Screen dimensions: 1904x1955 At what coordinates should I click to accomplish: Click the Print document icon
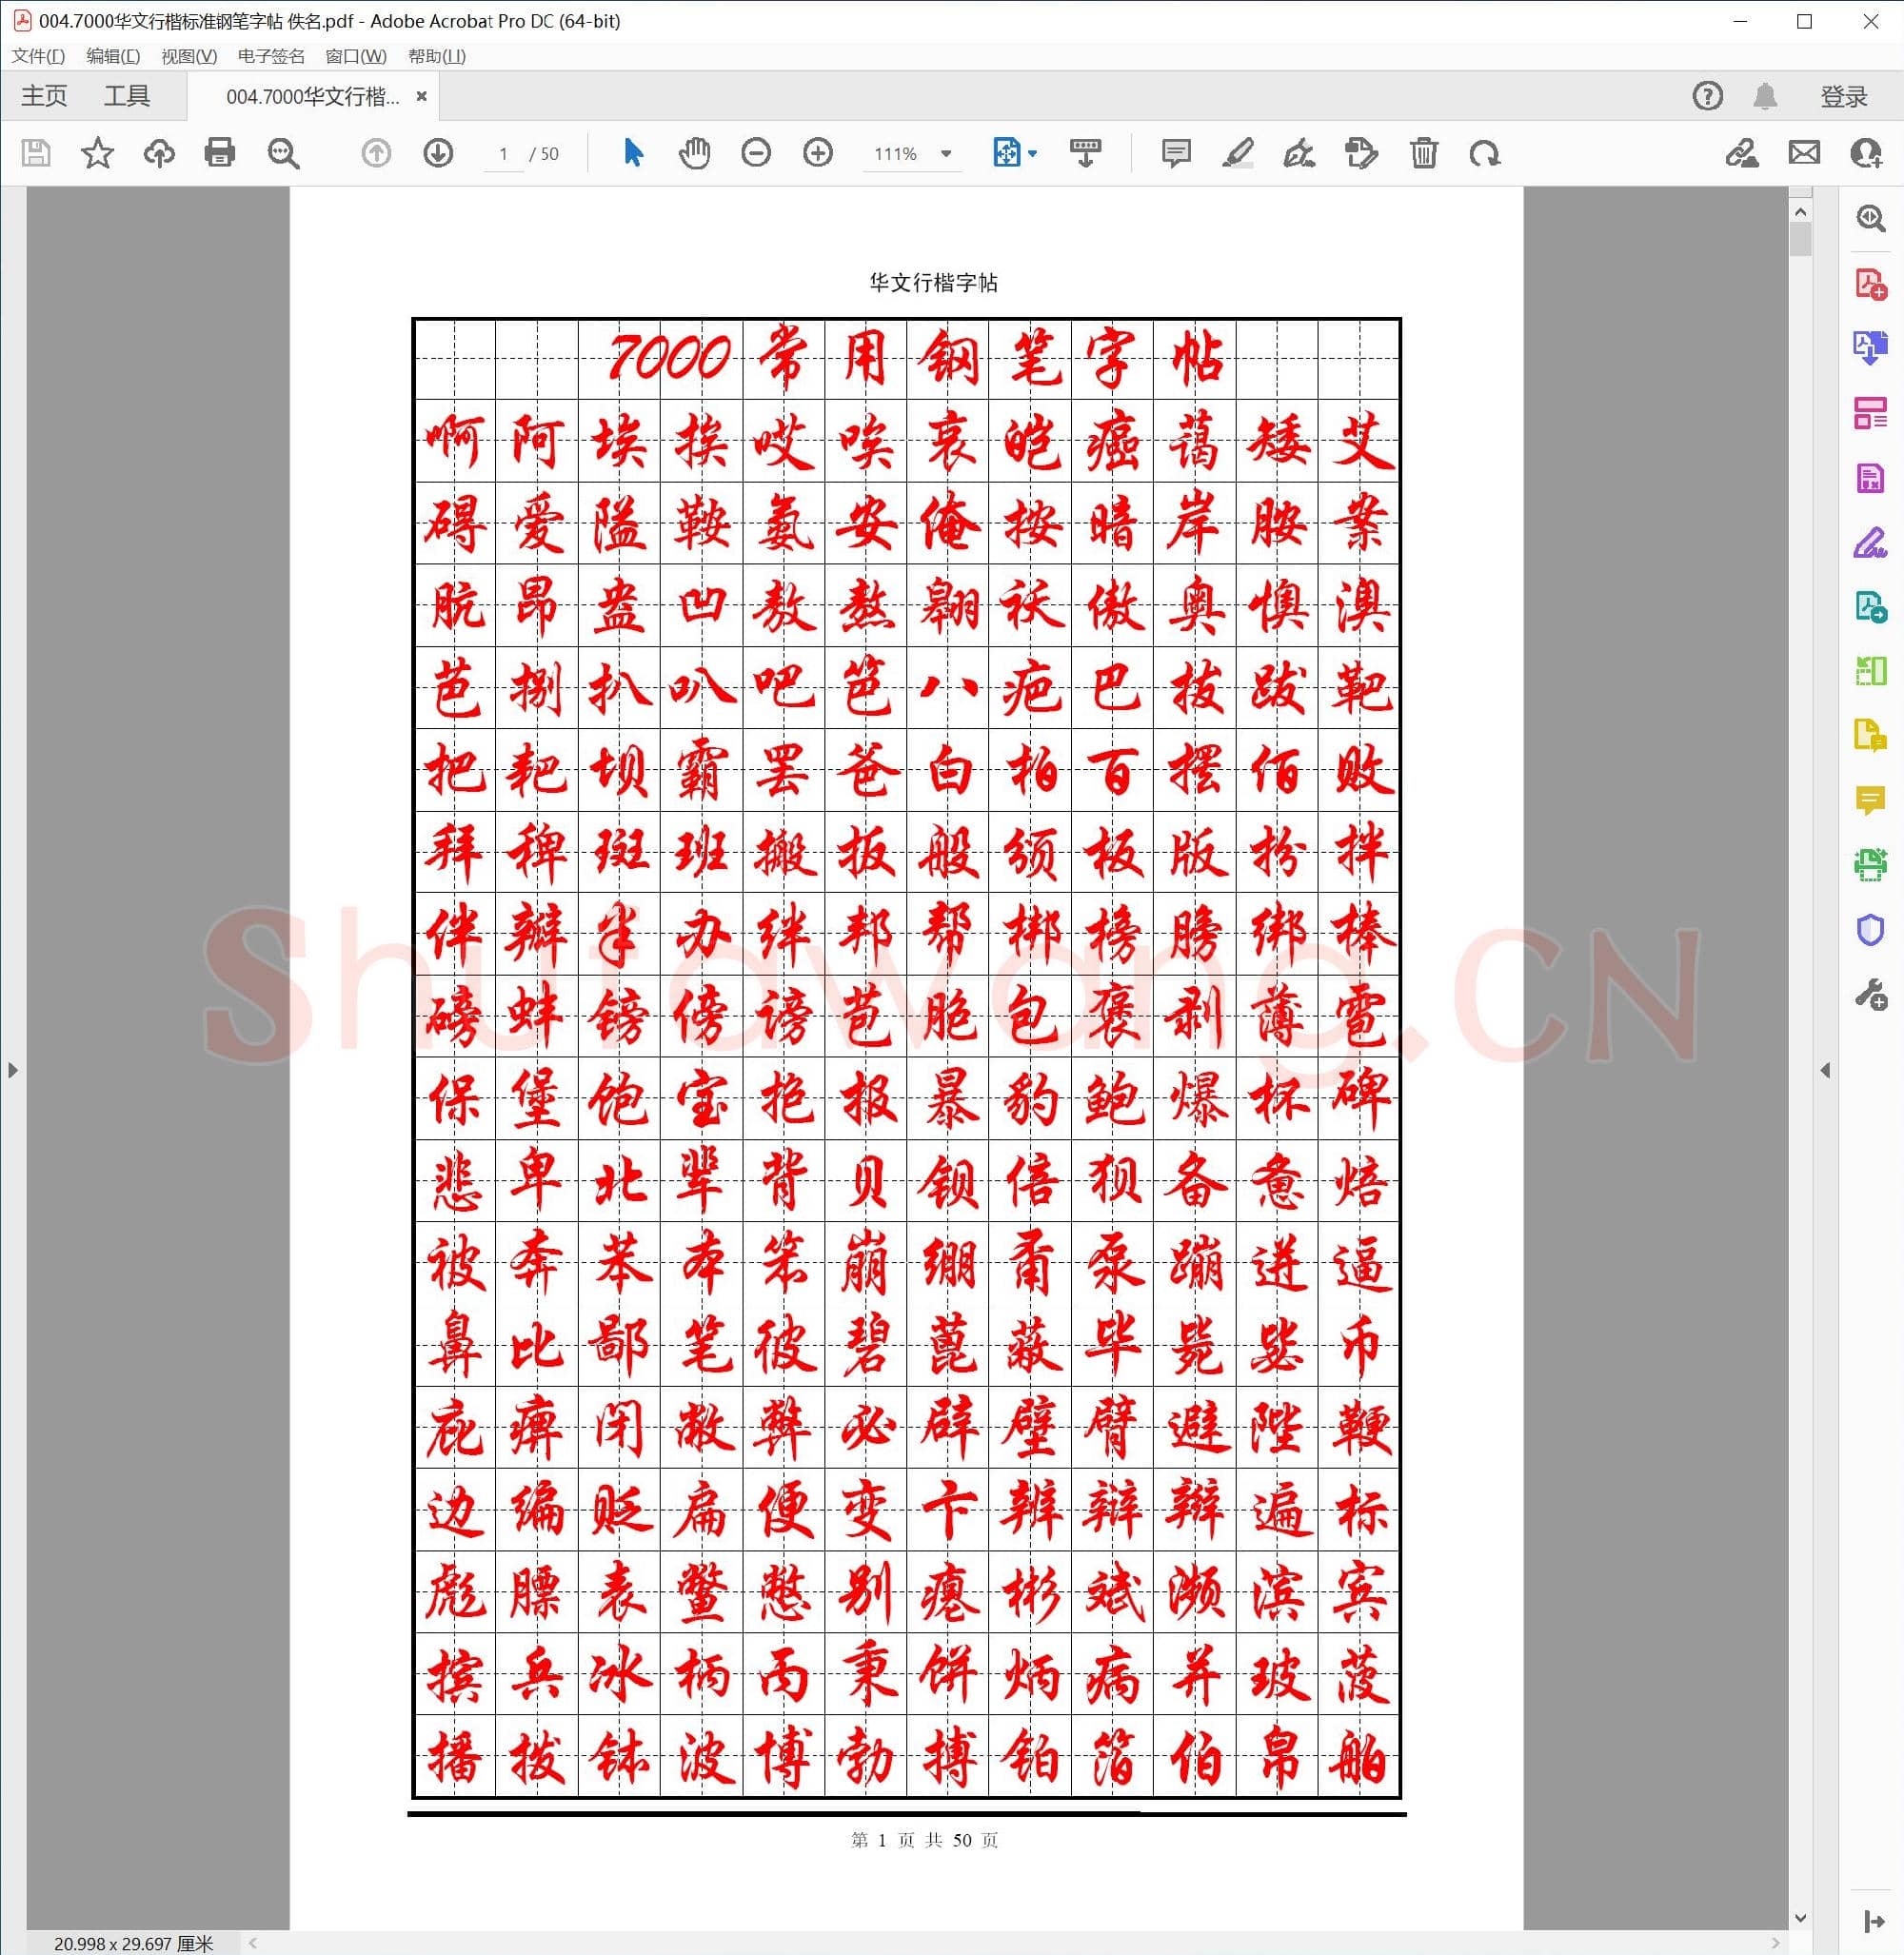[220, 154]
